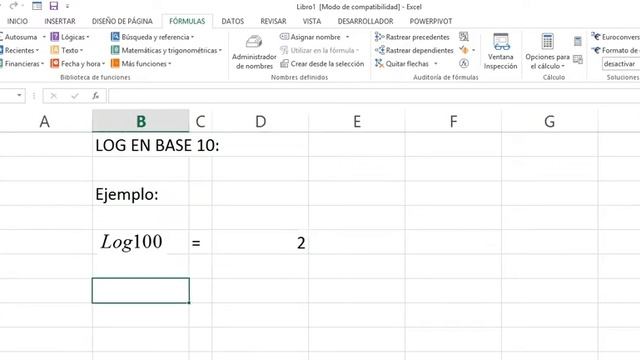Click Rastrear precedentes
640x360 pixels.
[x=412, y=37]
